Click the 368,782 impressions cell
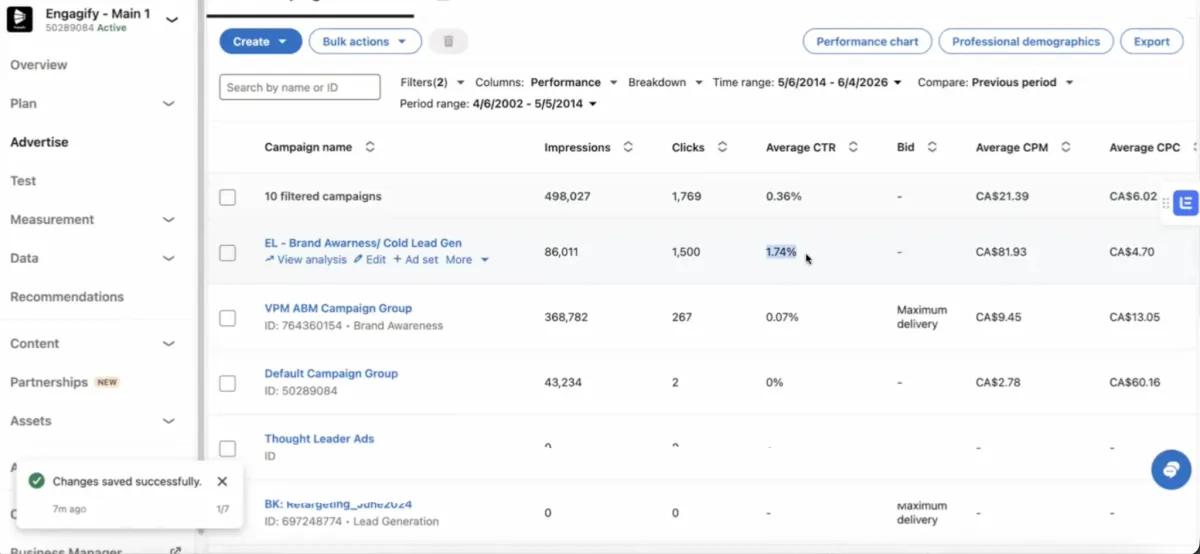The height and width of the screenshot is (554, 1200). [566, 317]
